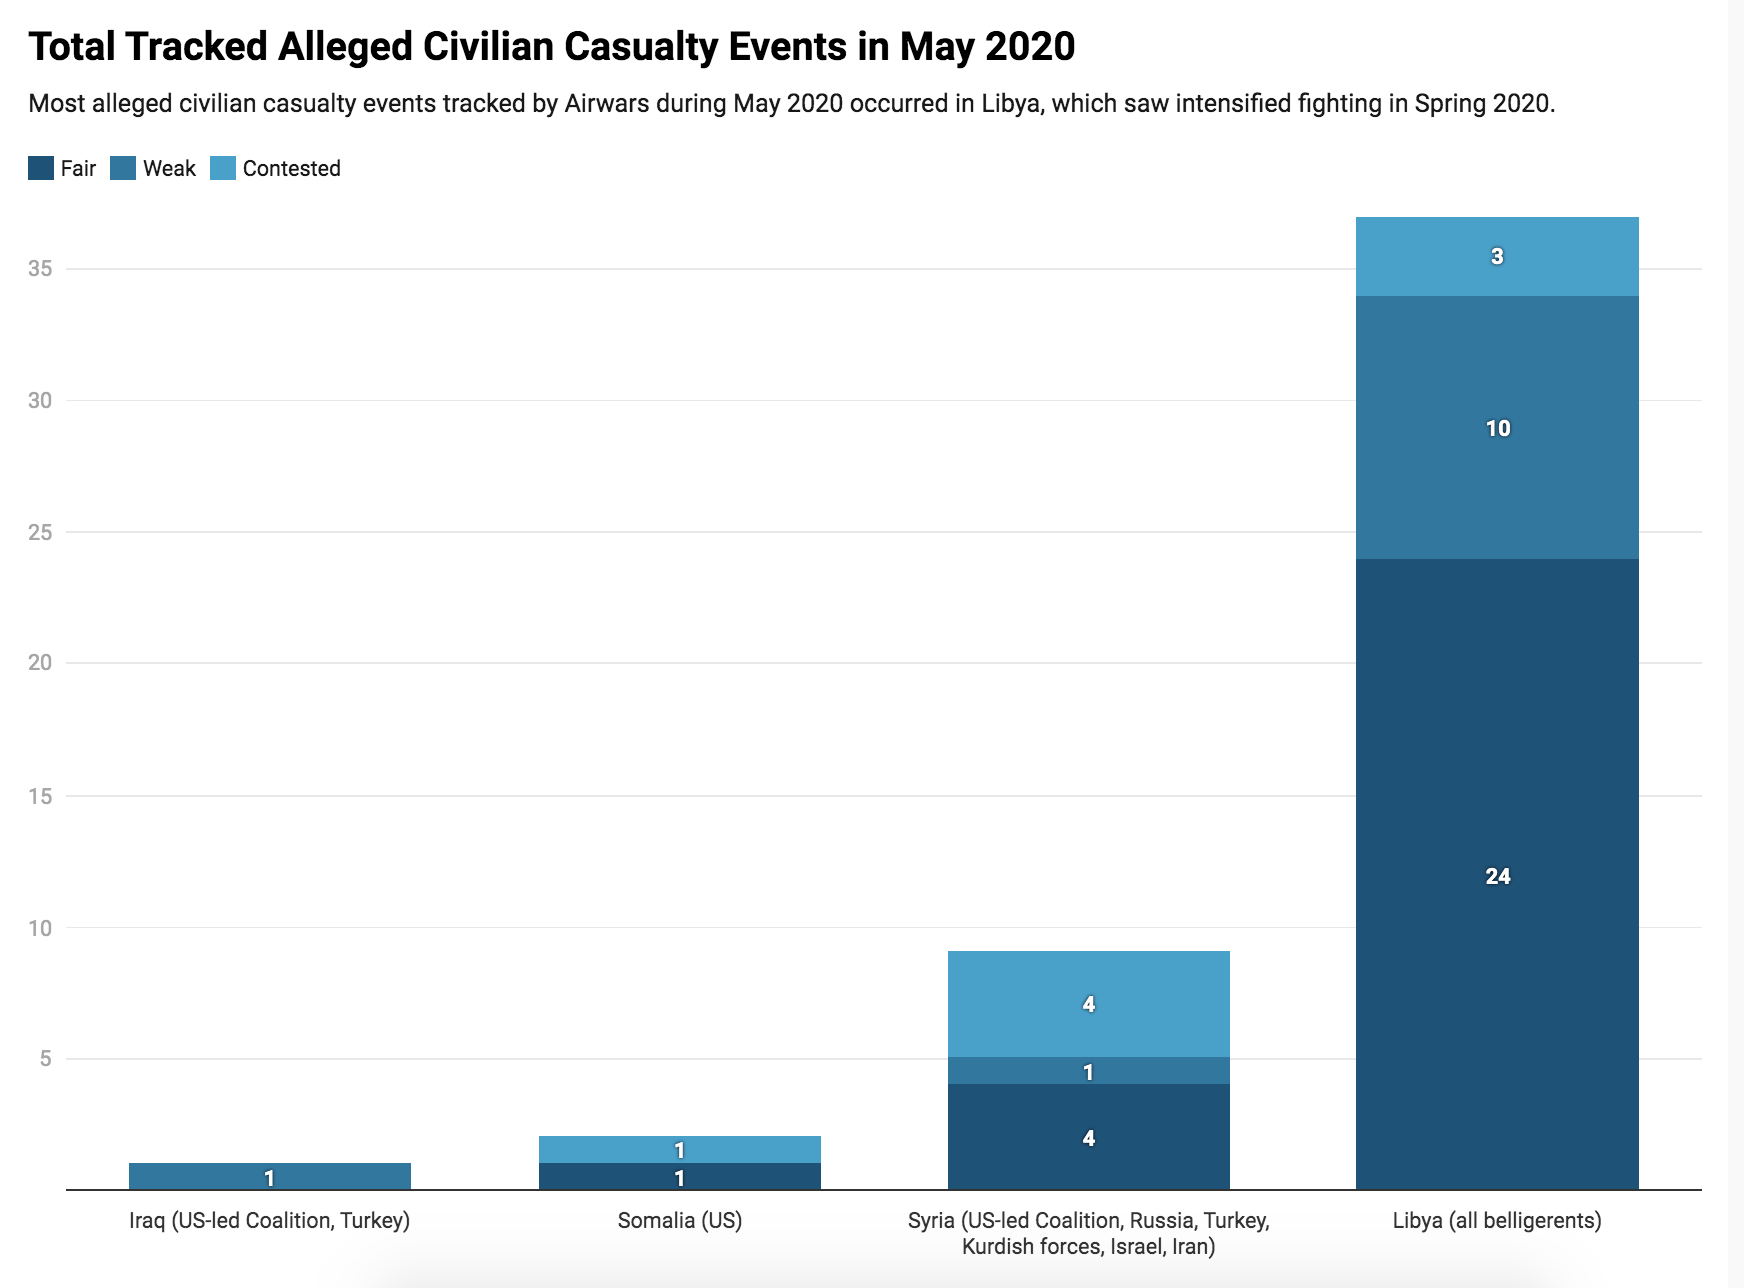
Task: Select the "Fair" legend text label
Action: (x=78, y=168)
